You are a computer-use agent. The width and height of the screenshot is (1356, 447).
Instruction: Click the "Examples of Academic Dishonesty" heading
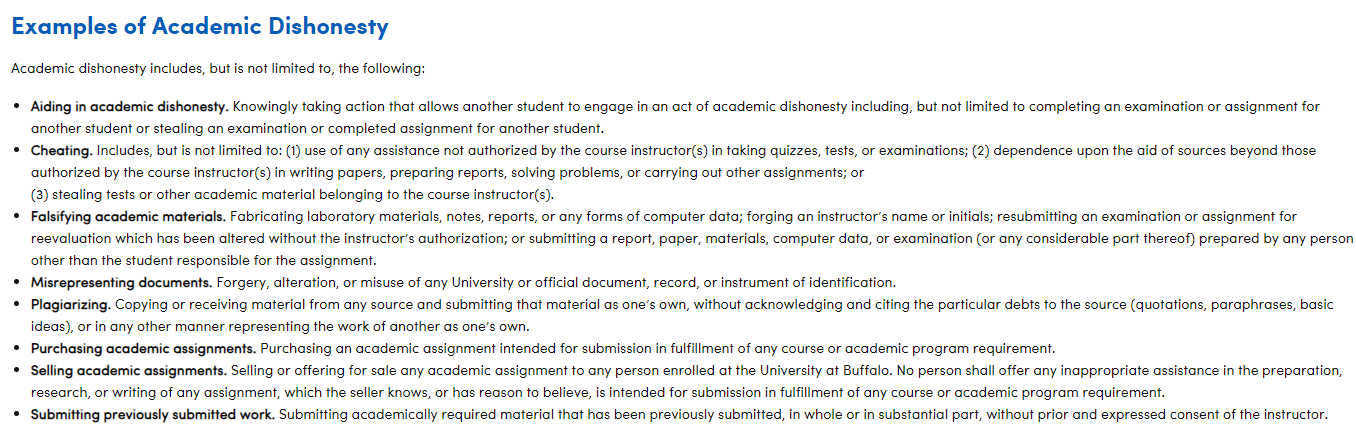200,27
